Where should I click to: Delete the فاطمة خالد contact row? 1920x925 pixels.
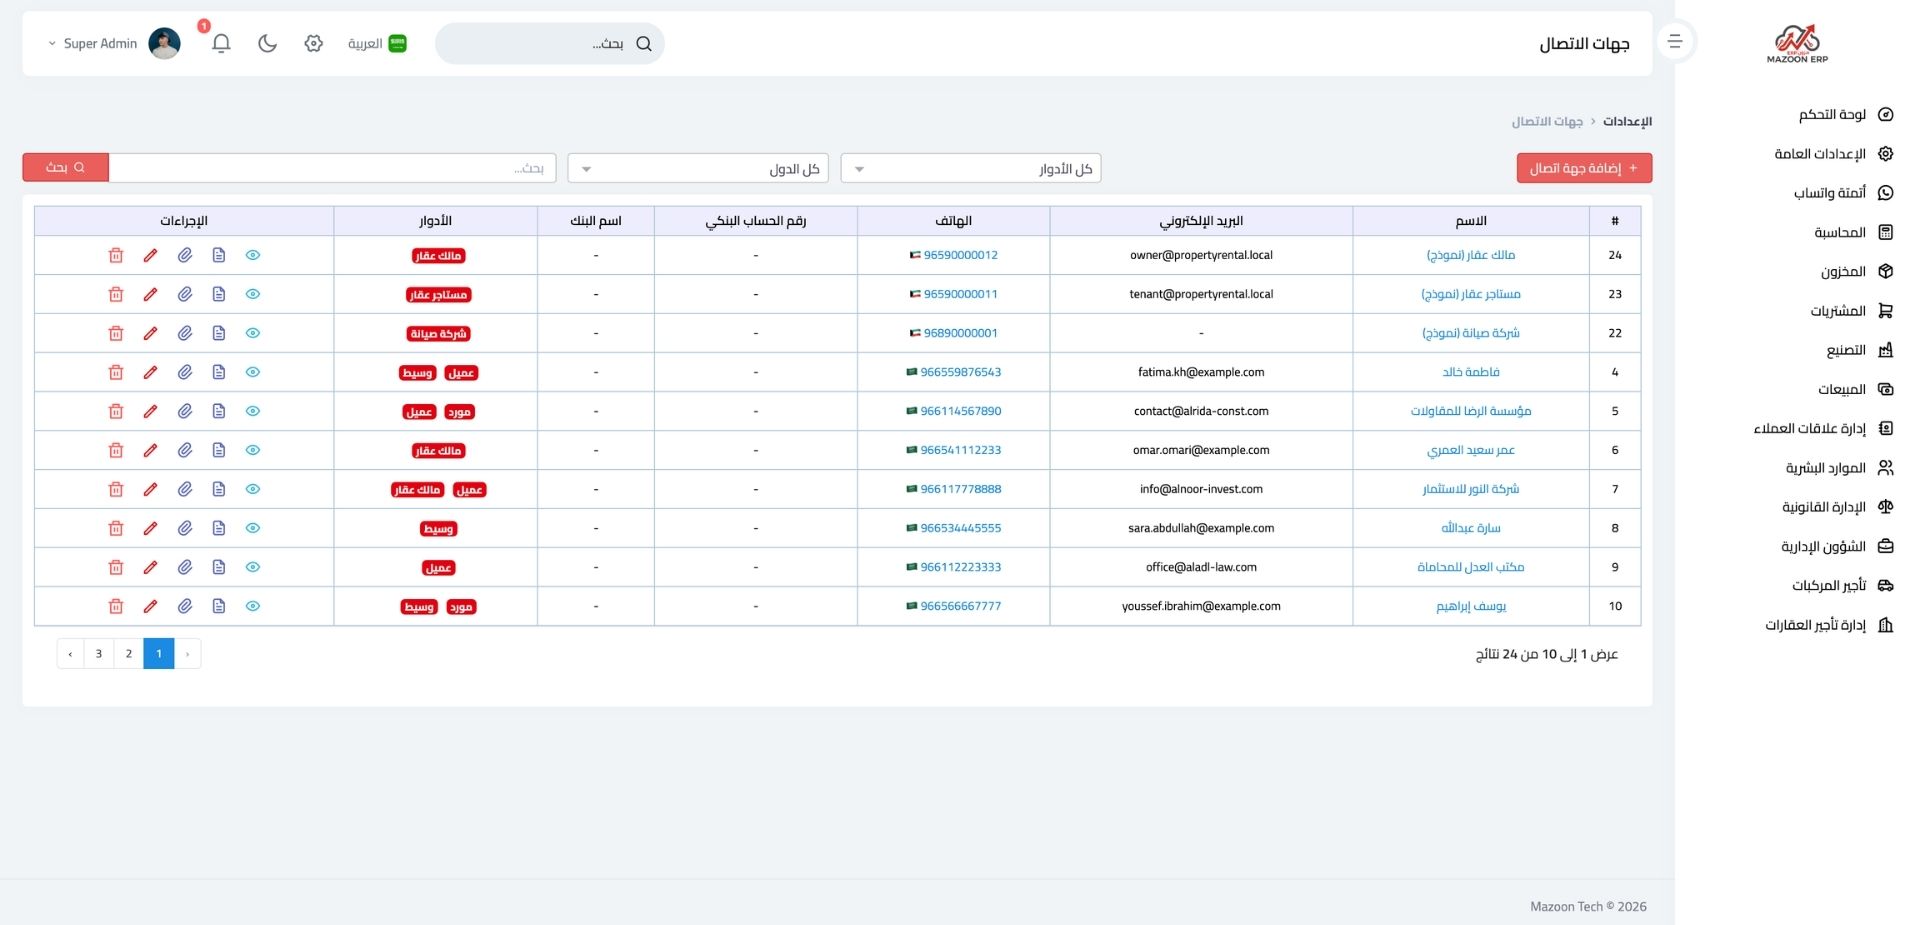click(116, 372)
